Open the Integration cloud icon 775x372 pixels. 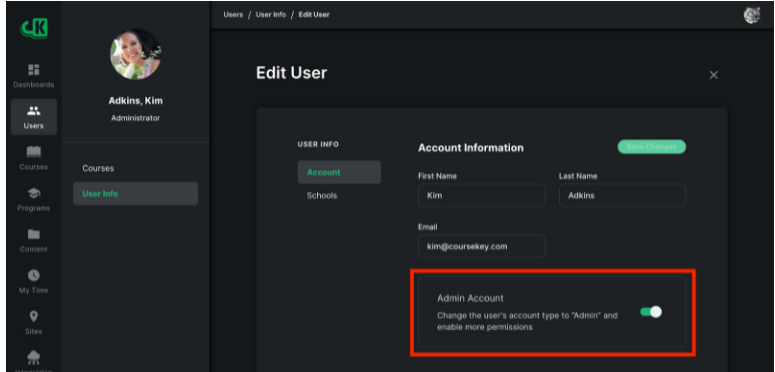click(34, 357)
